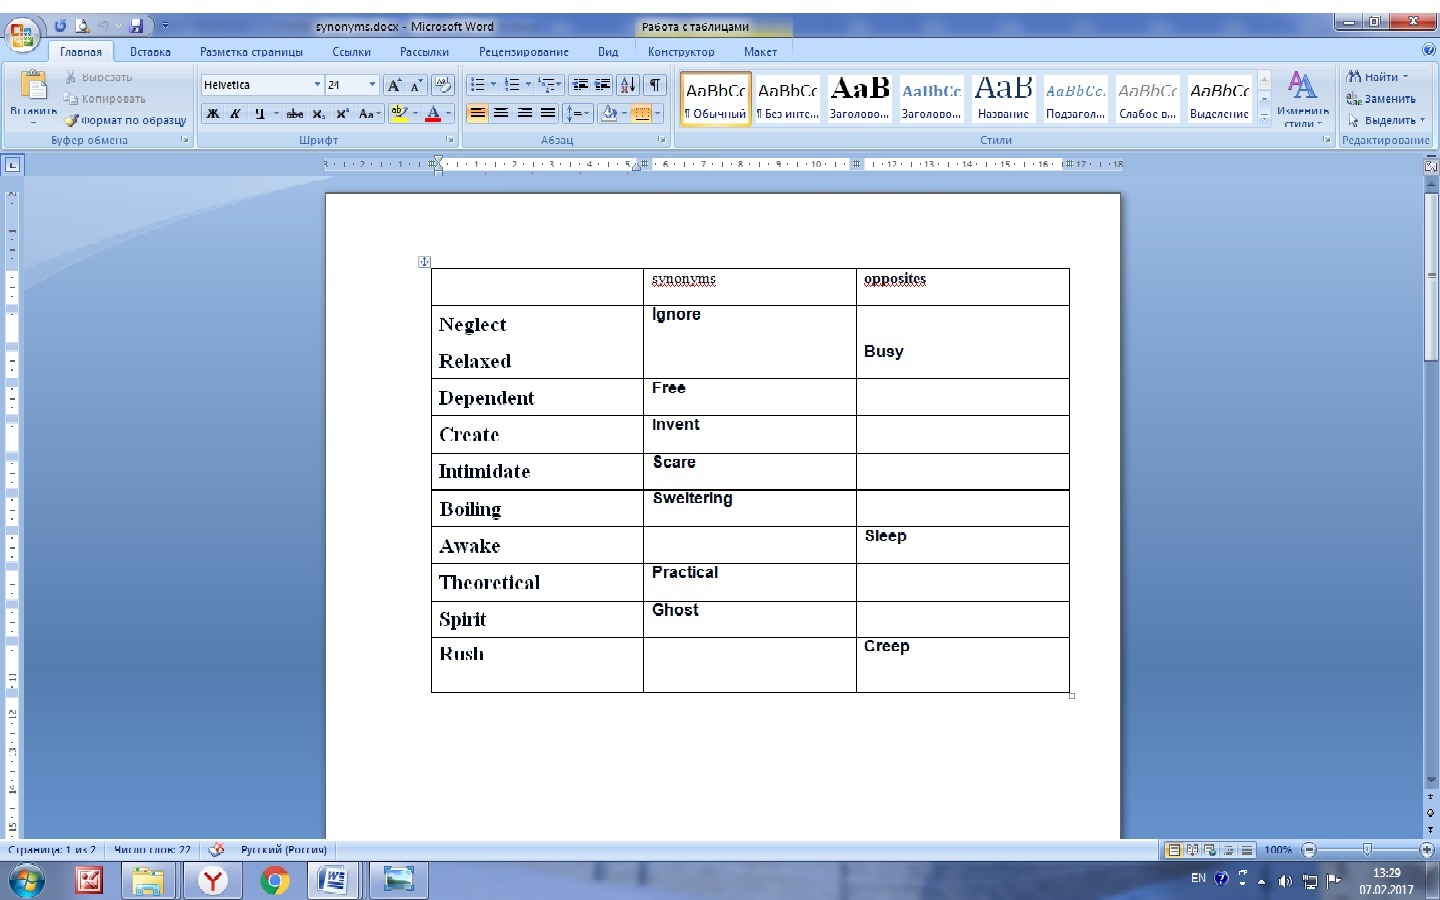Click the zoom slider handle
This screenshot has height=900, width=1440.
click(x=1367, y=850)
